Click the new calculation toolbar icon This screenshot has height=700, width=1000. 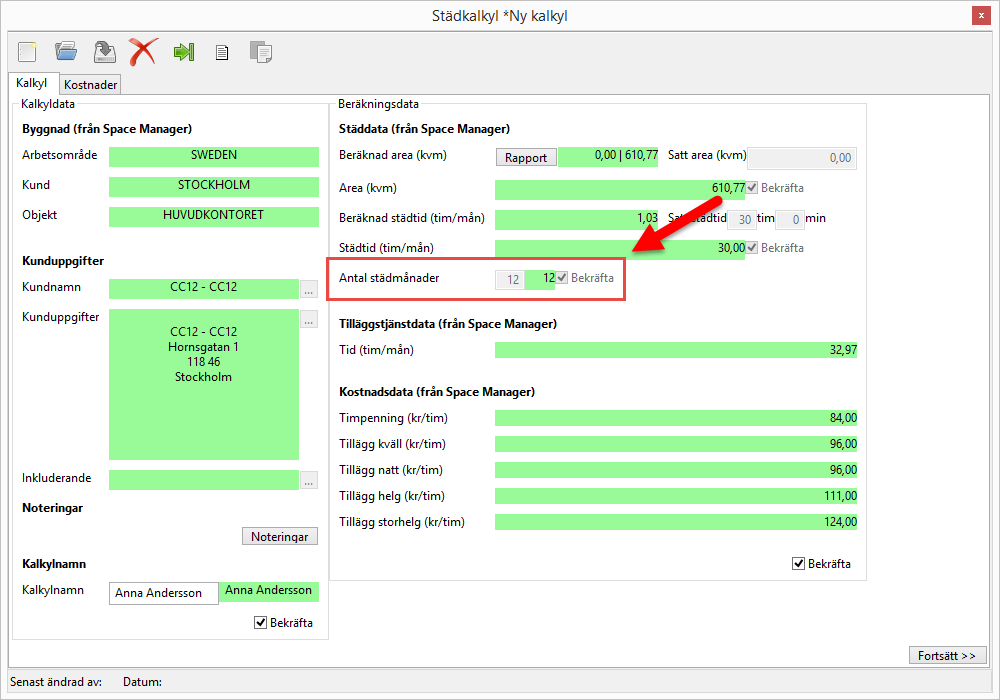(x=27, y=51)
